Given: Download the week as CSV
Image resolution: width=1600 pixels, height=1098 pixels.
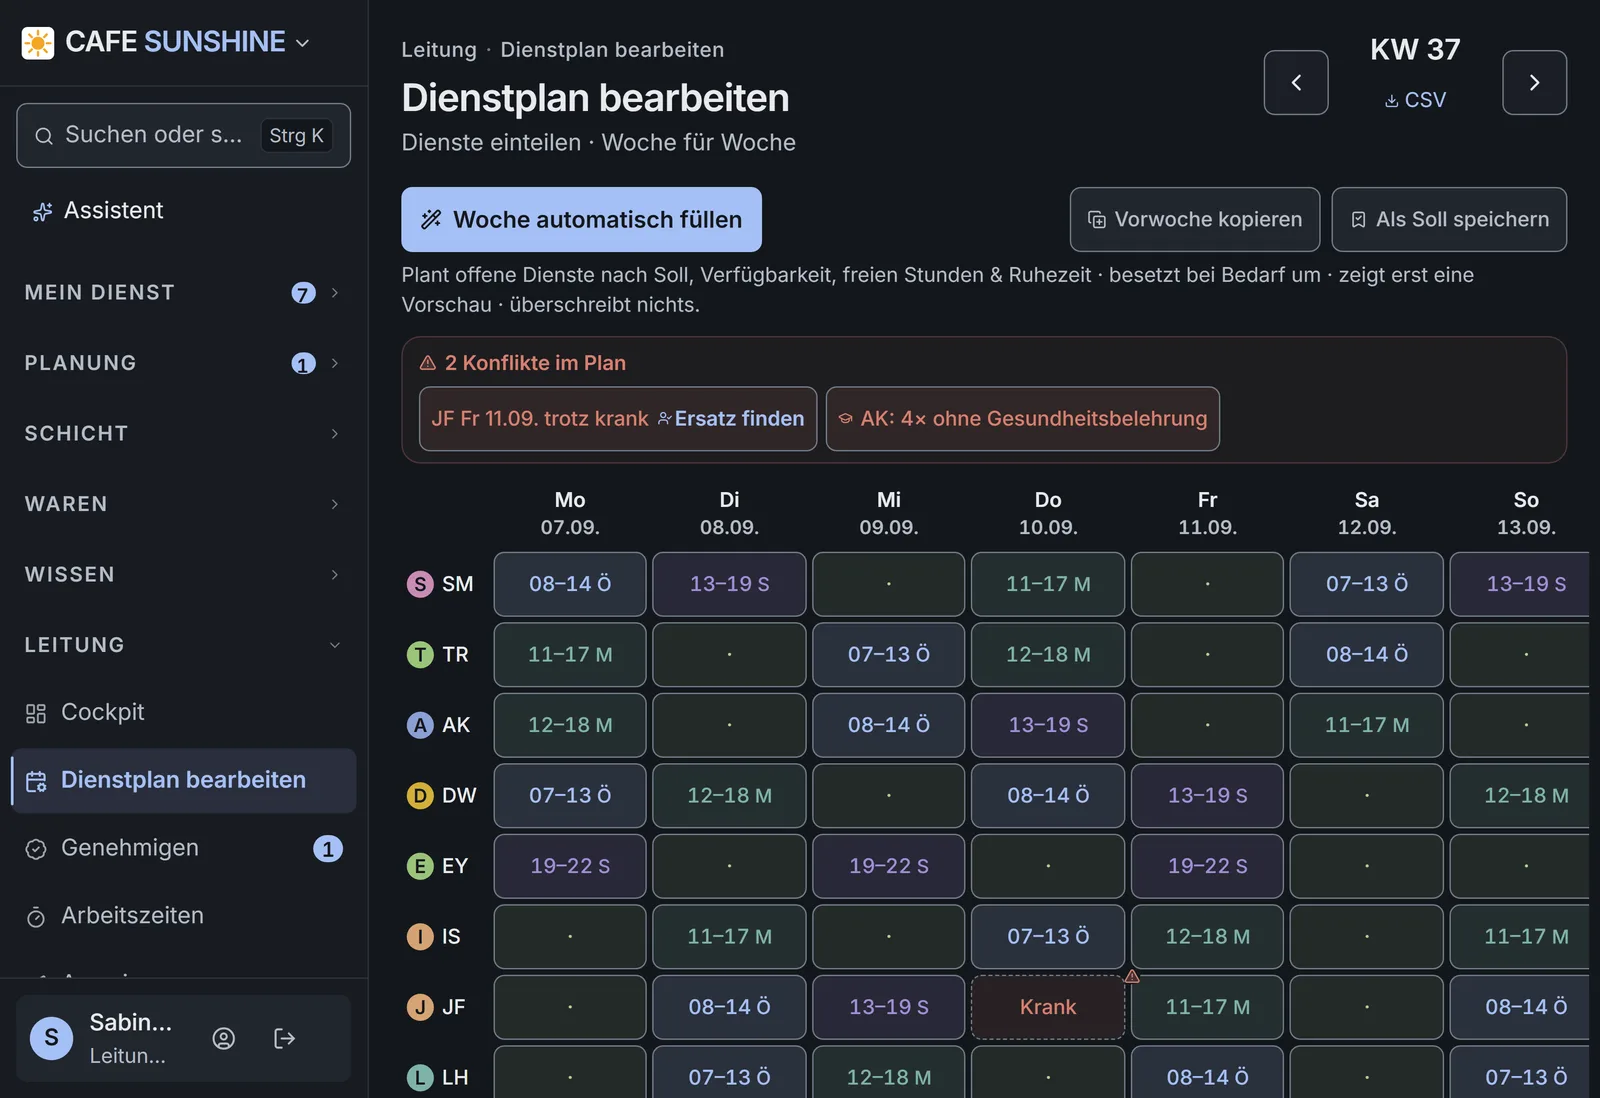Looking at the screenshot, I should (x=1415, y=100).
